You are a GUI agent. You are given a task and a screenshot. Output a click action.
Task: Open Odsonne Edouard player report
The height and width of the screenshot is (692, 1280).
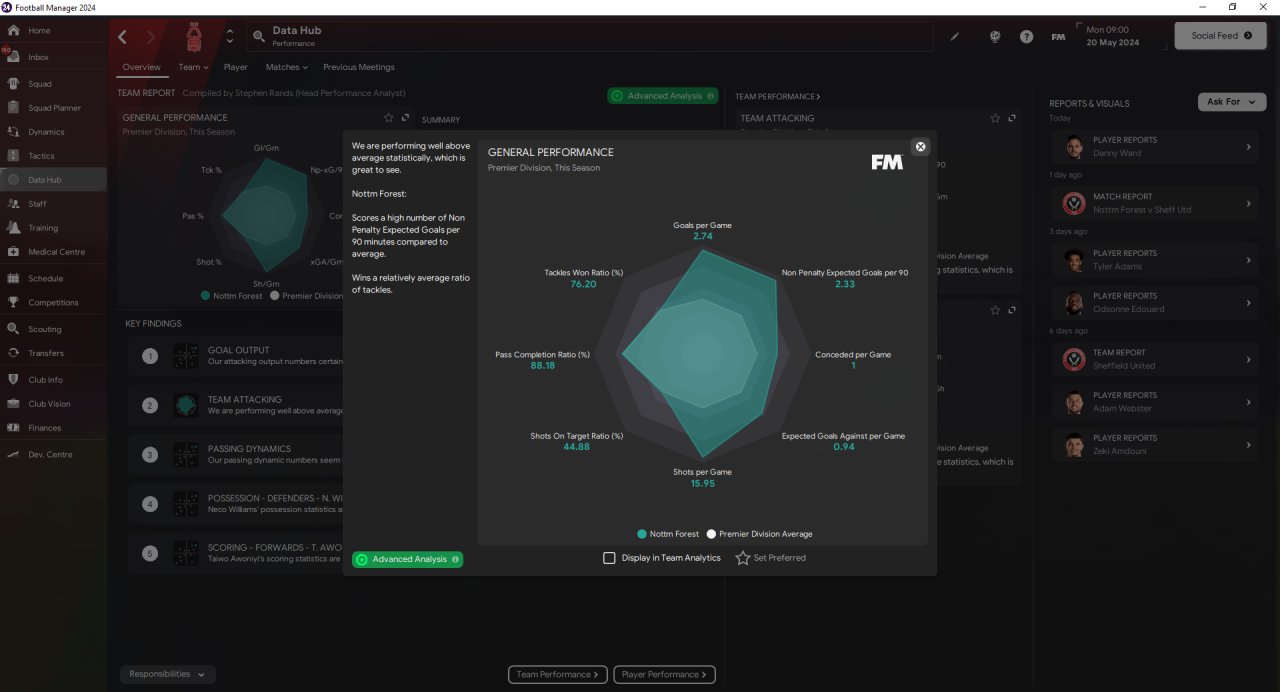[x=1154, y=303]
